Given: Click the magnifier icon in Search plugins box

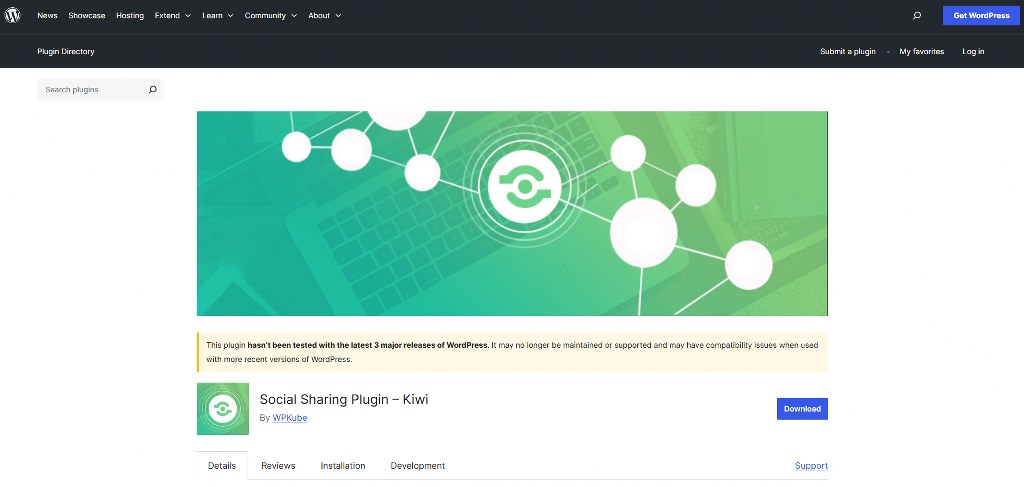Looking at the screenshot, I should 153,89.
